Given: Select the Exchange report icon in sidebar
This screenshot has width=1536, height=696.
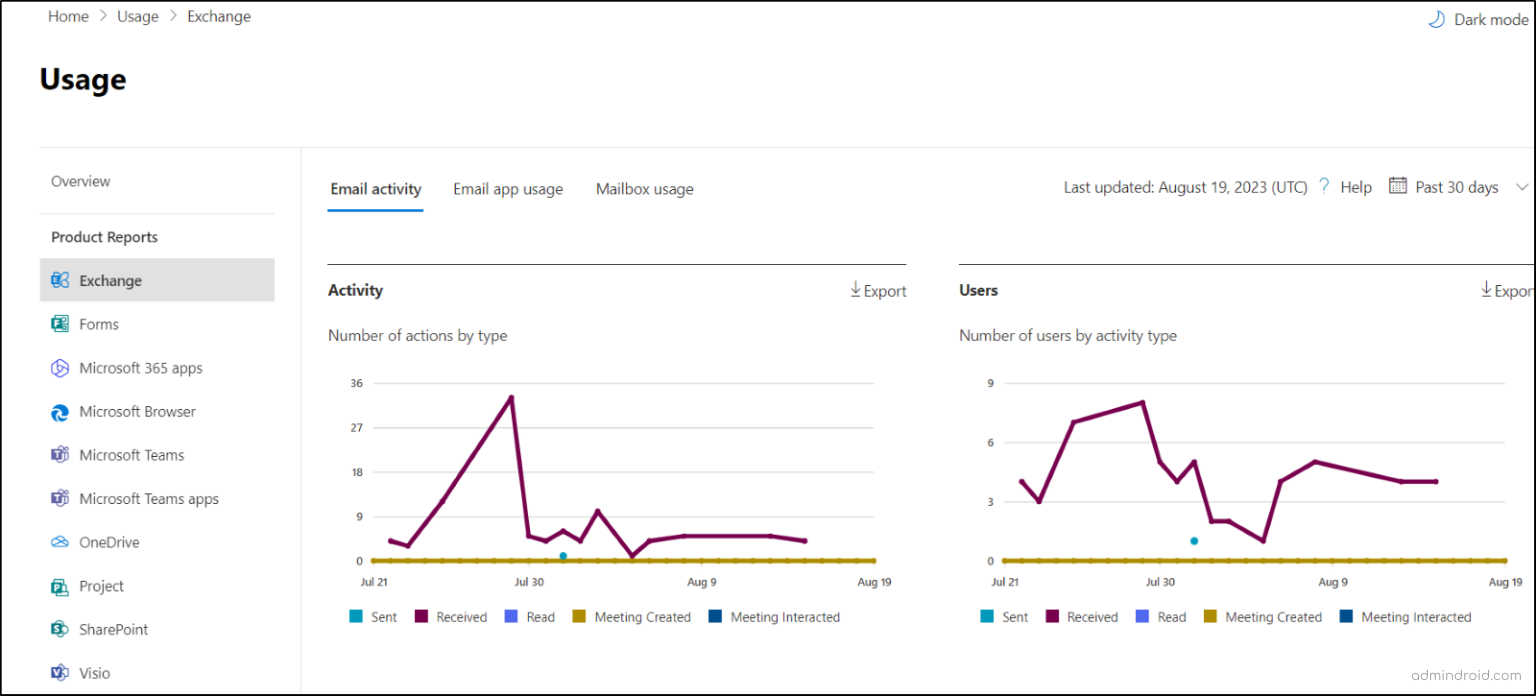Looking at the screenshot, I should tap(61, 280).
